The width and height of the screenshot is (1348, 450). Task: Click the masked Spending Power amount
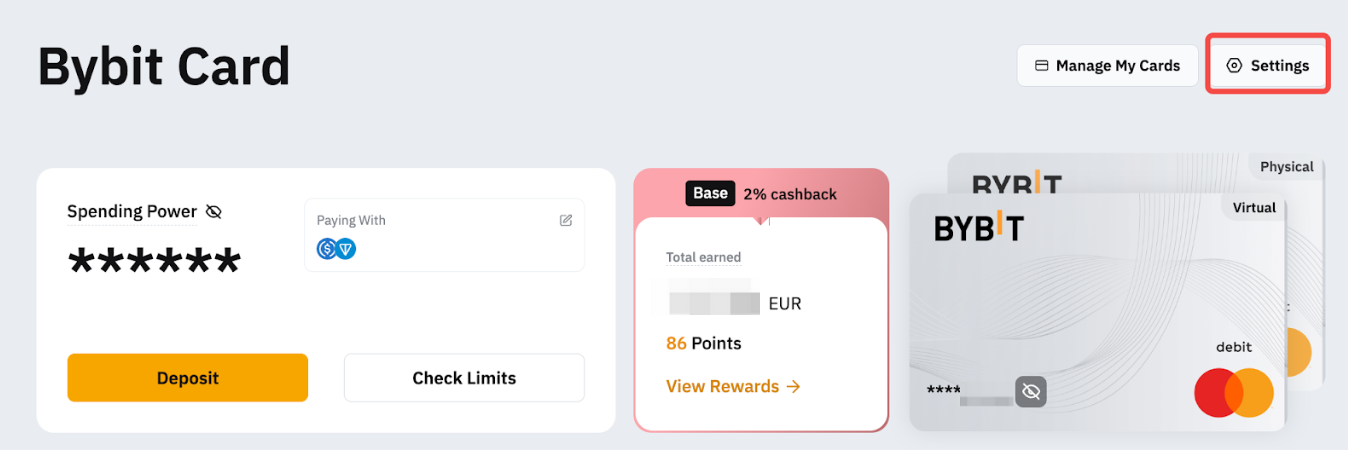pyautogui.click(x=154, y=264)
